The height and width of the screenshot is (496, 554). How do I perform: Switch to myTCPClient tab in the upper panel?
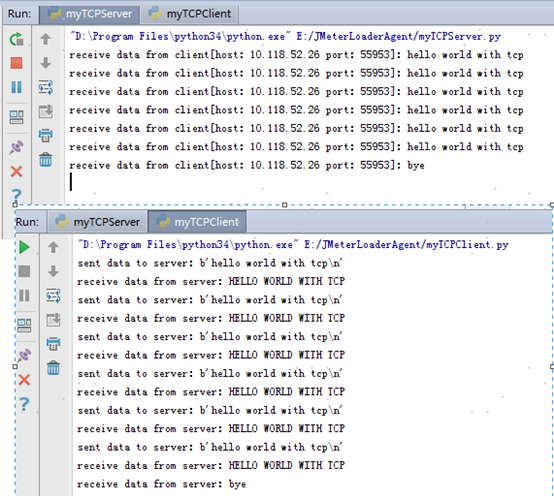click(190, 14)
